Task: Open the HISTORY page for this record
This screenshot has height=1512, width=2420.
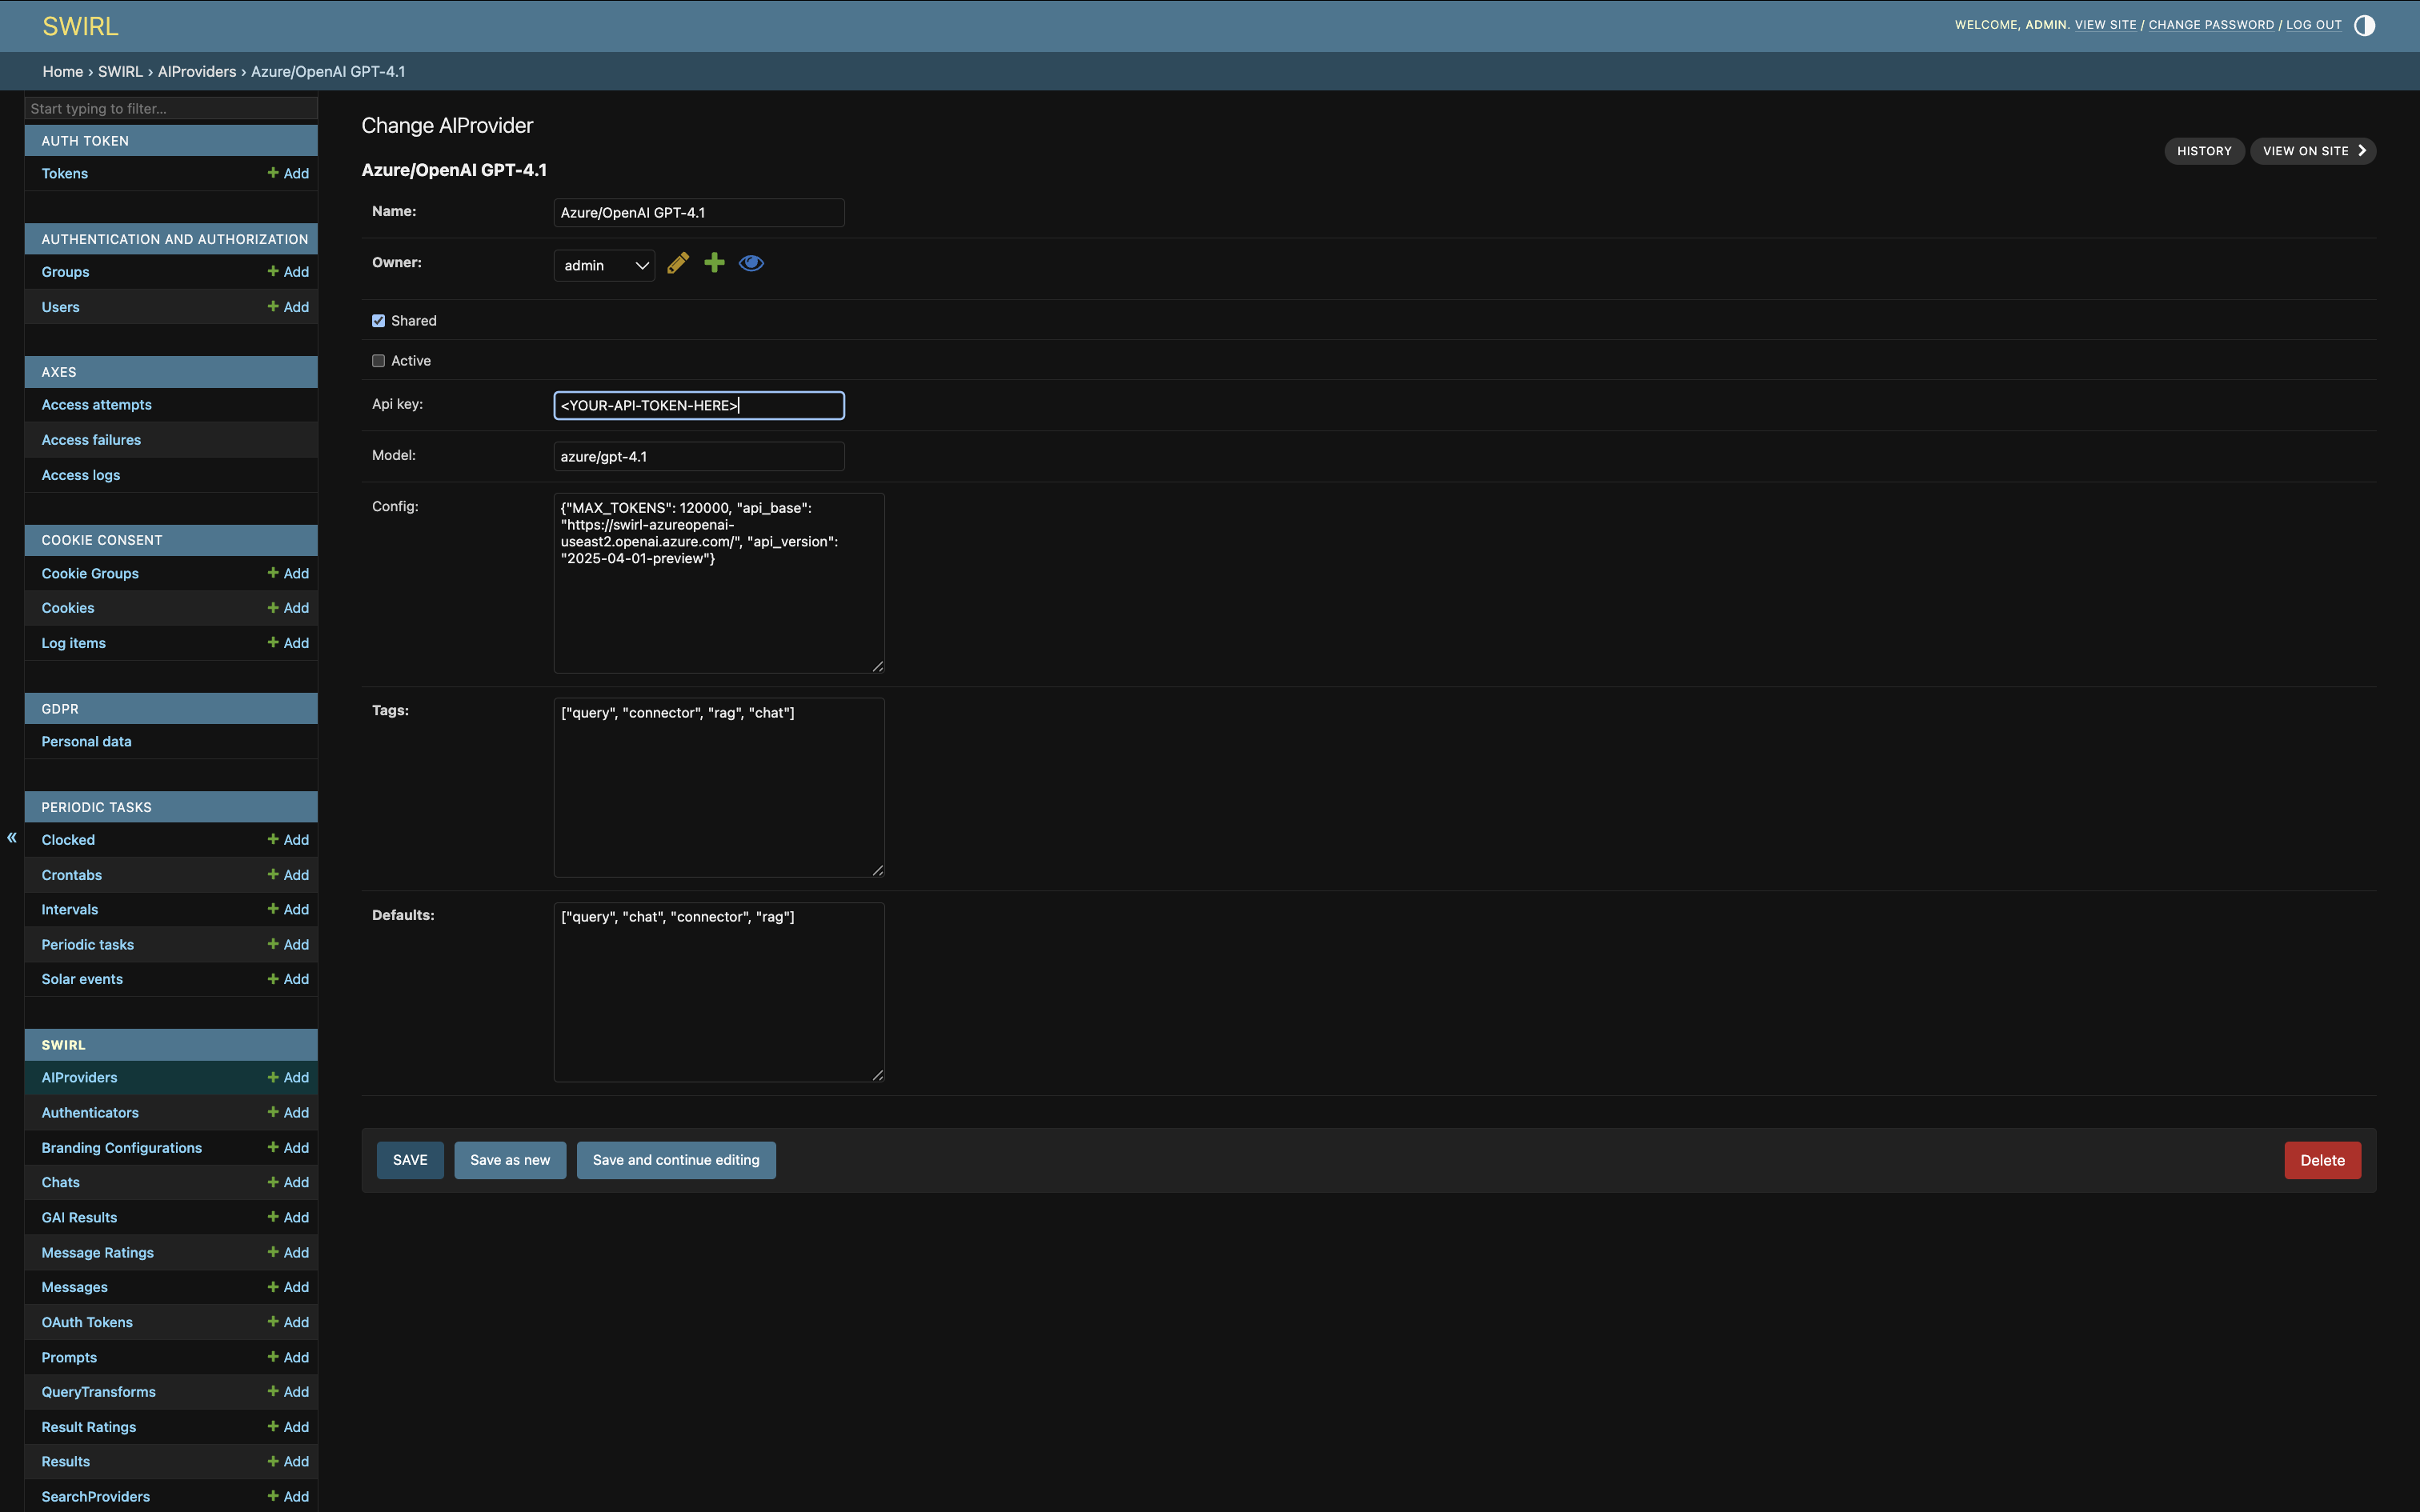Action: 2203,151
